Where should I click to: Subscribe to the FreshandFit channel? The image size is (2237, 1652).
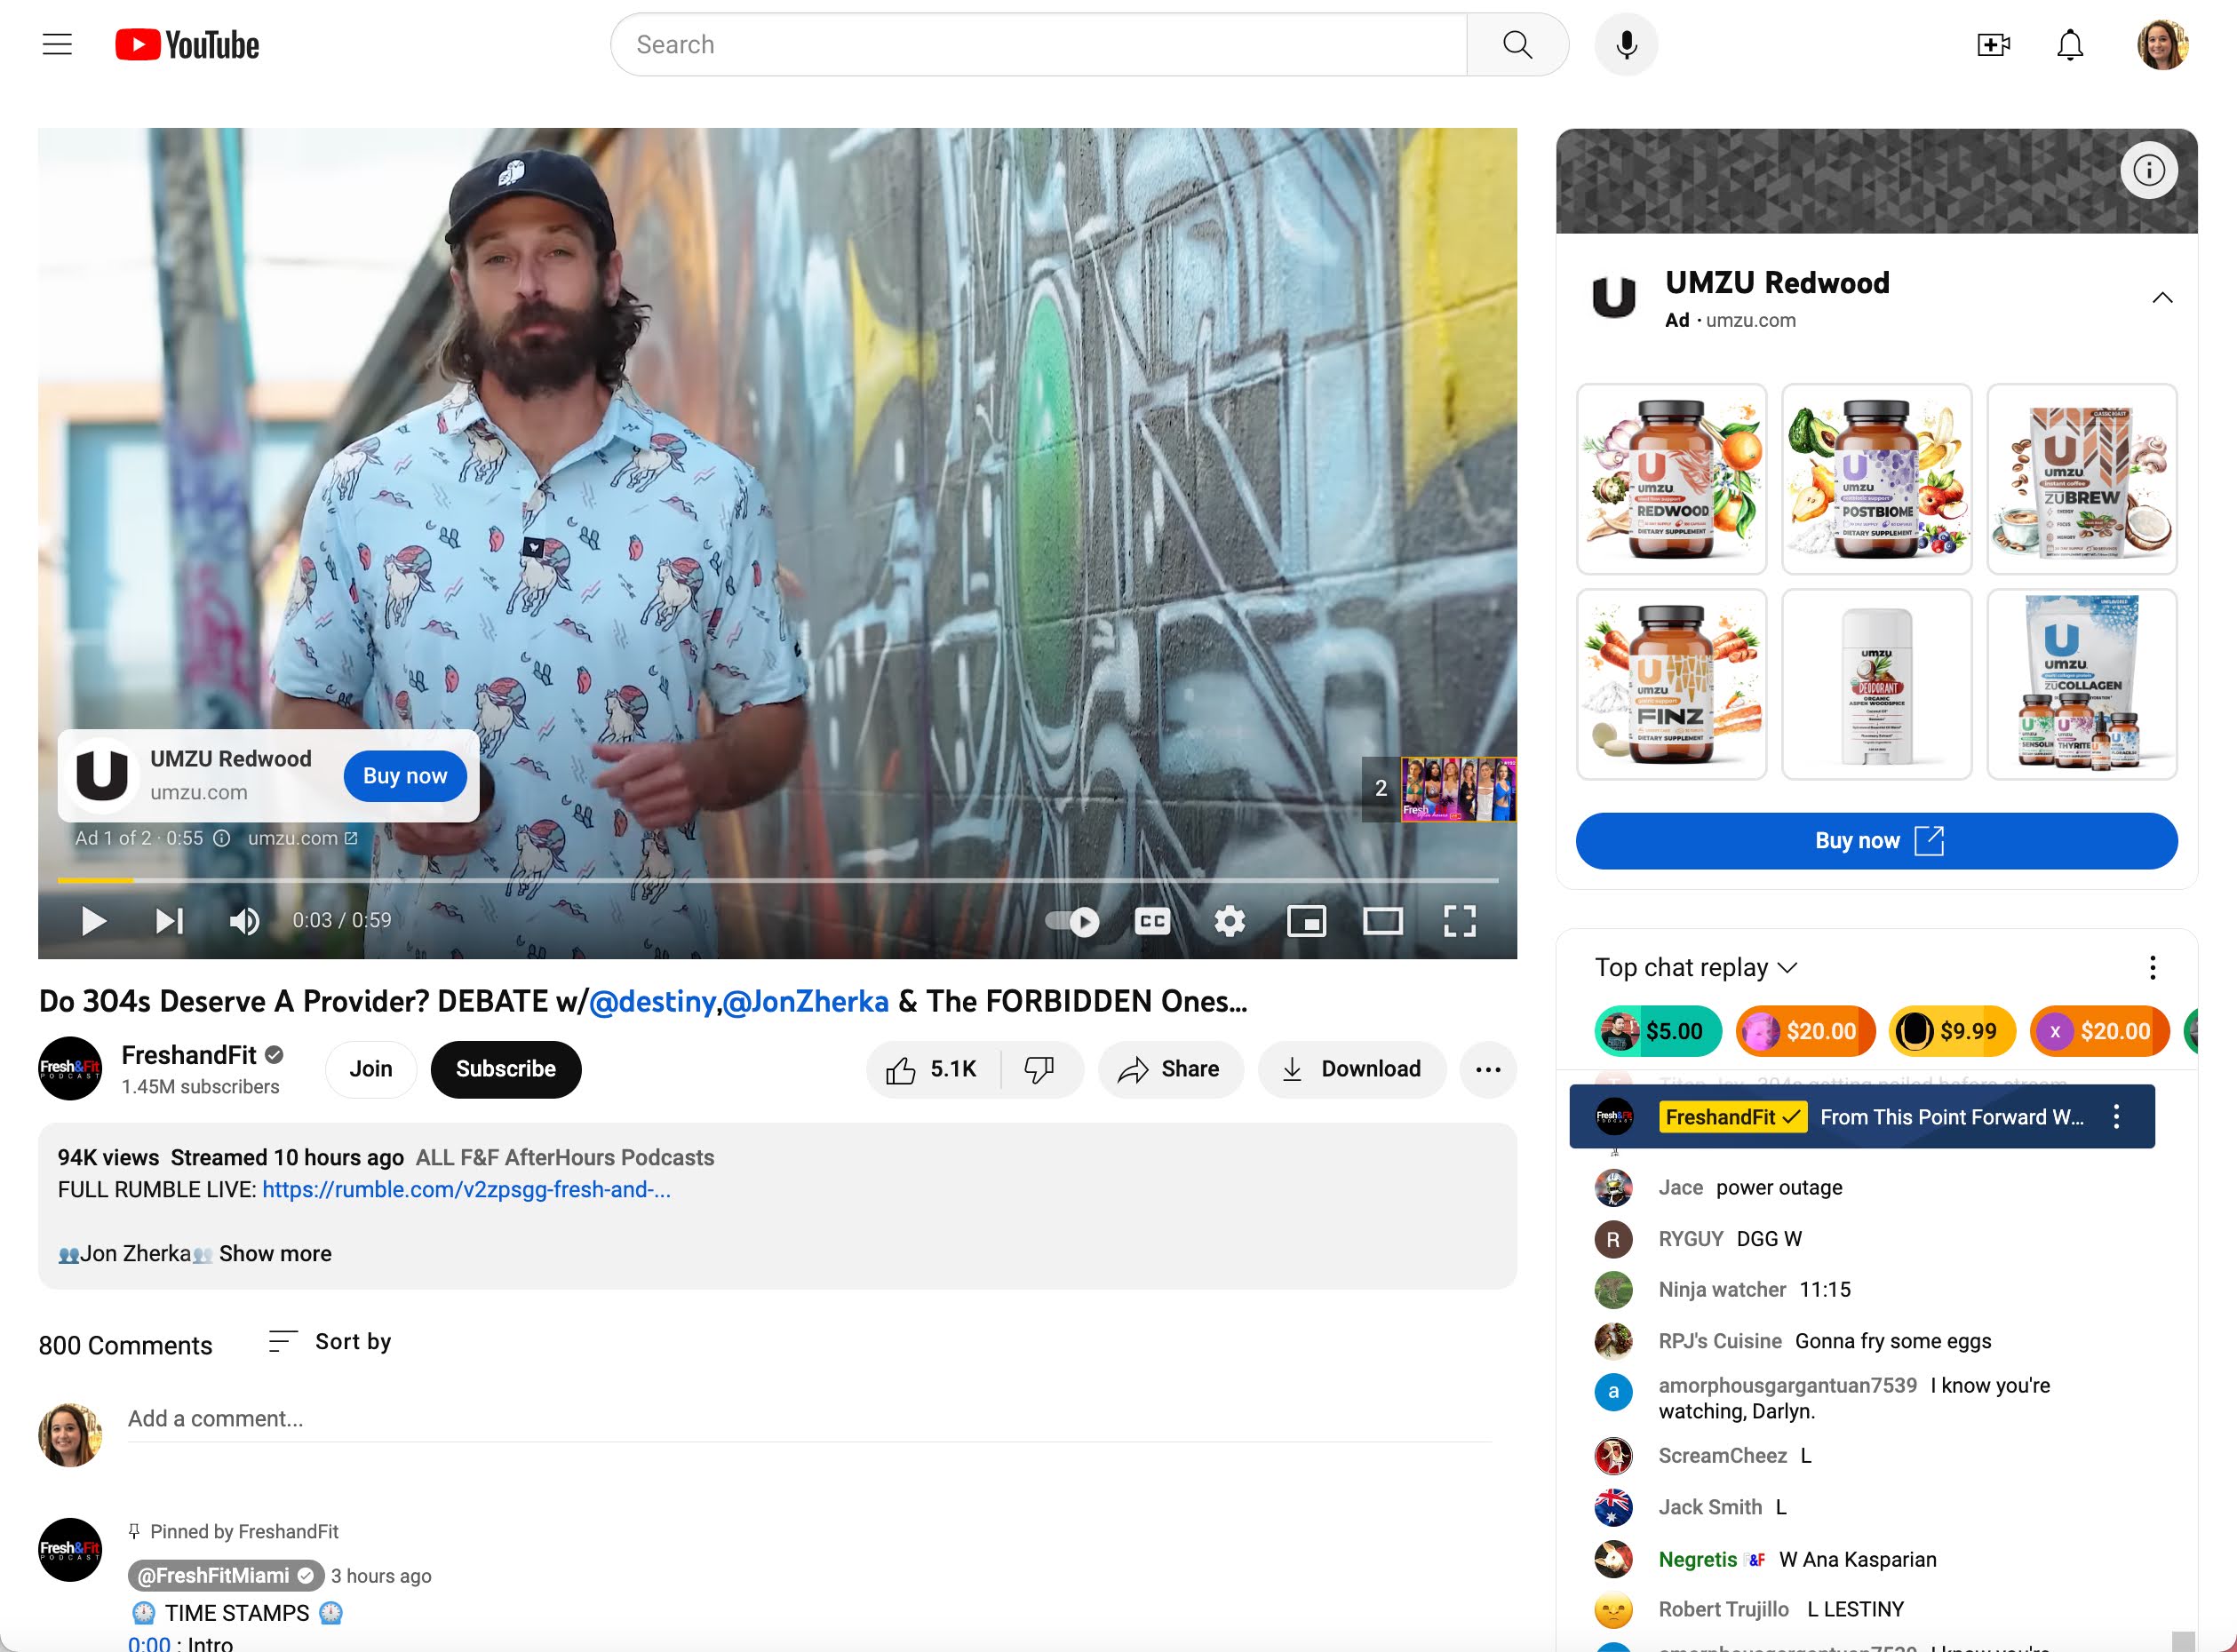point(505,1068)
